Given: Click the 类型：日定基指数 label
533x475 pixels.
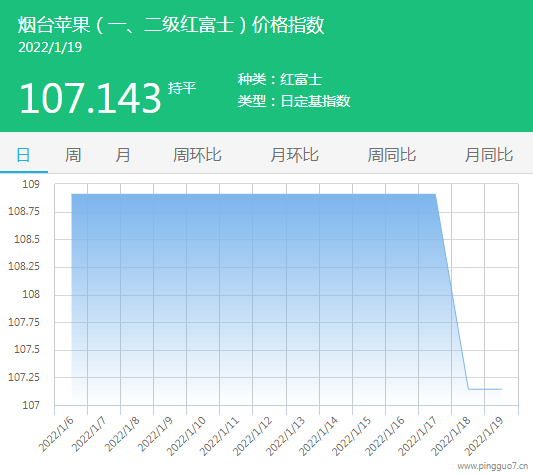Looking at the screenshot, I should 294,101.
